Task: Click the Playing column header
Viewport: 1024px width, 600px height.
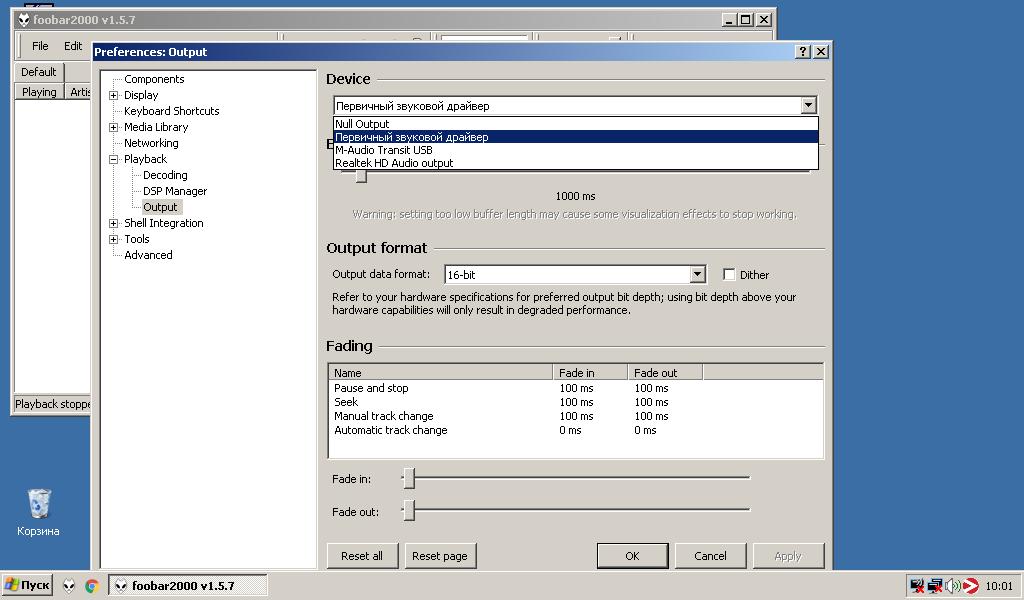Action: pos(39,92)
